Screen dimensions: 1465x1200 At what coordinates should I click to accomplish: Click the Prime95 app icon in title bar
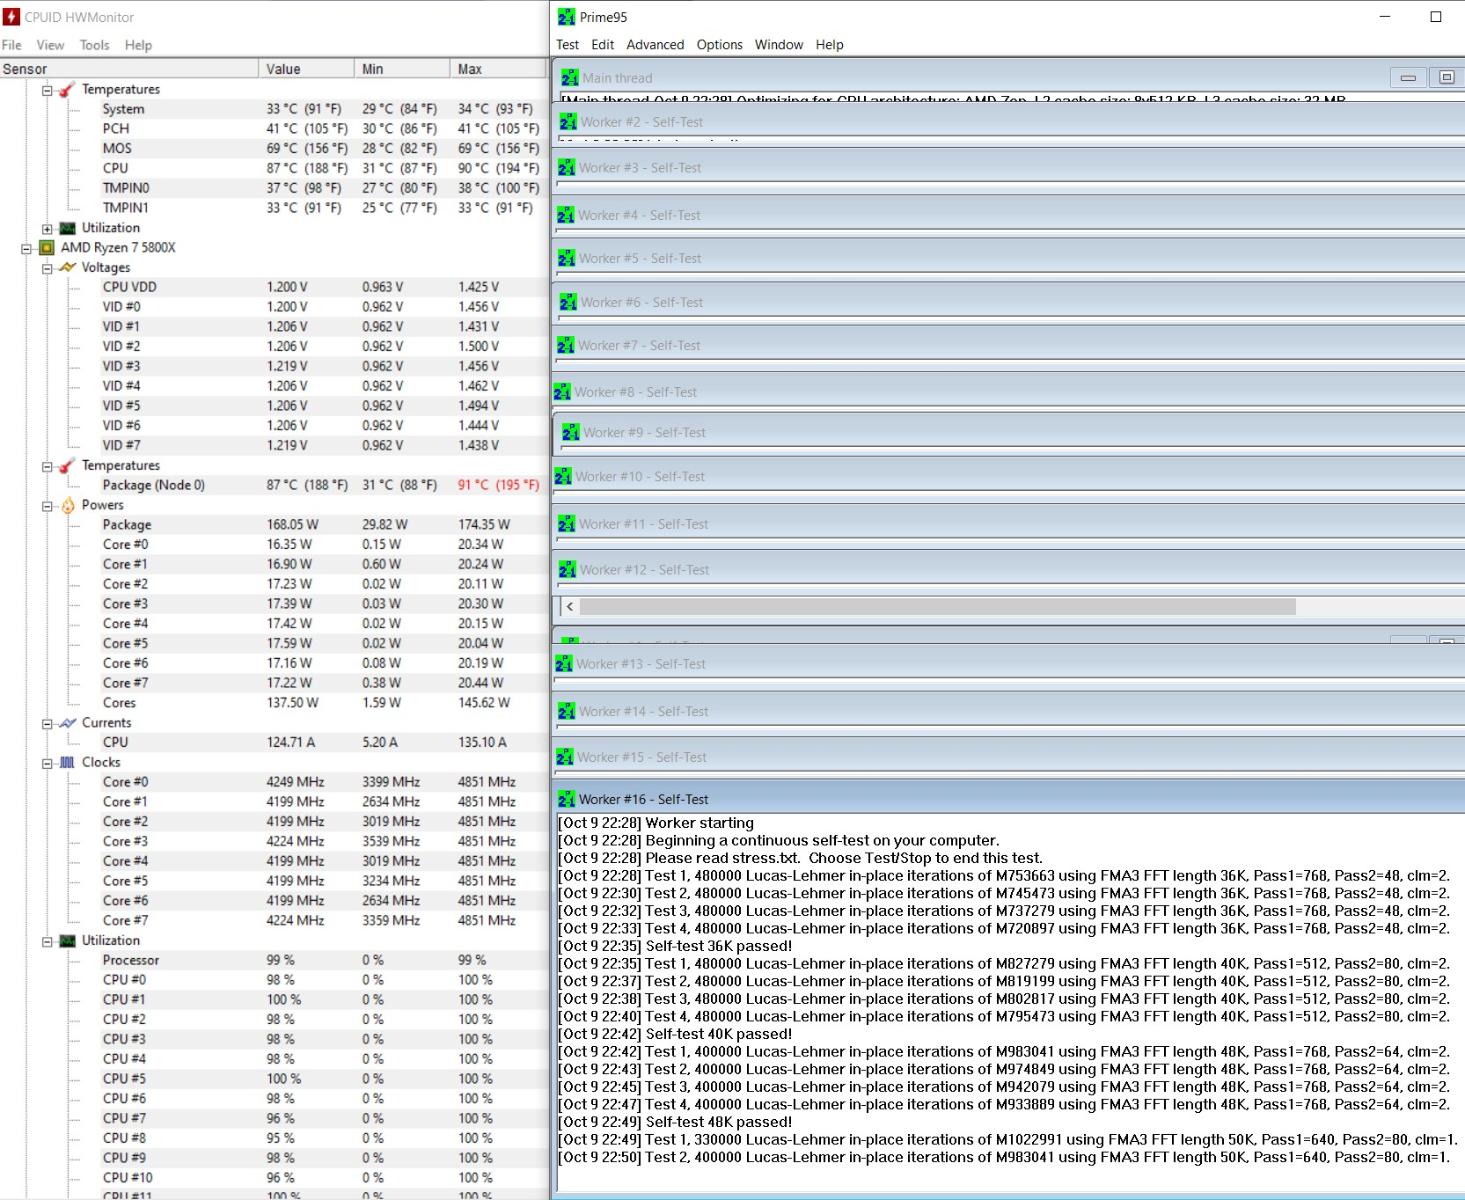(x=567, y=17)
